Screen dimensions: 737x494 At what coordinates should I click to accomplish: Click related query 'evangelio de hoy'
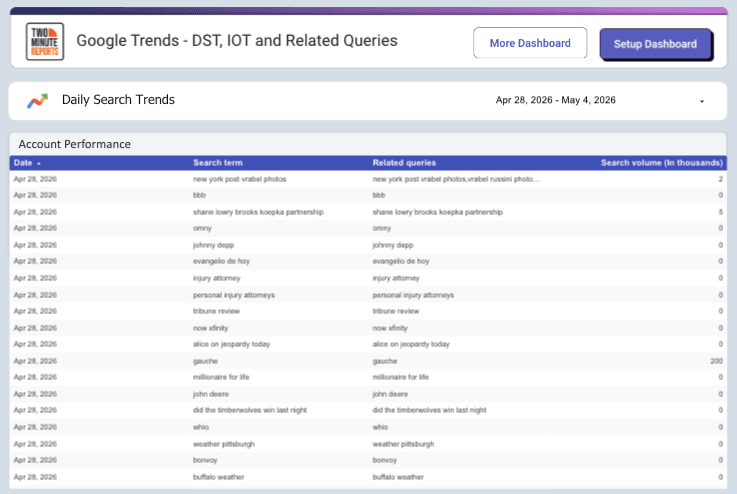tap(401, 261)
